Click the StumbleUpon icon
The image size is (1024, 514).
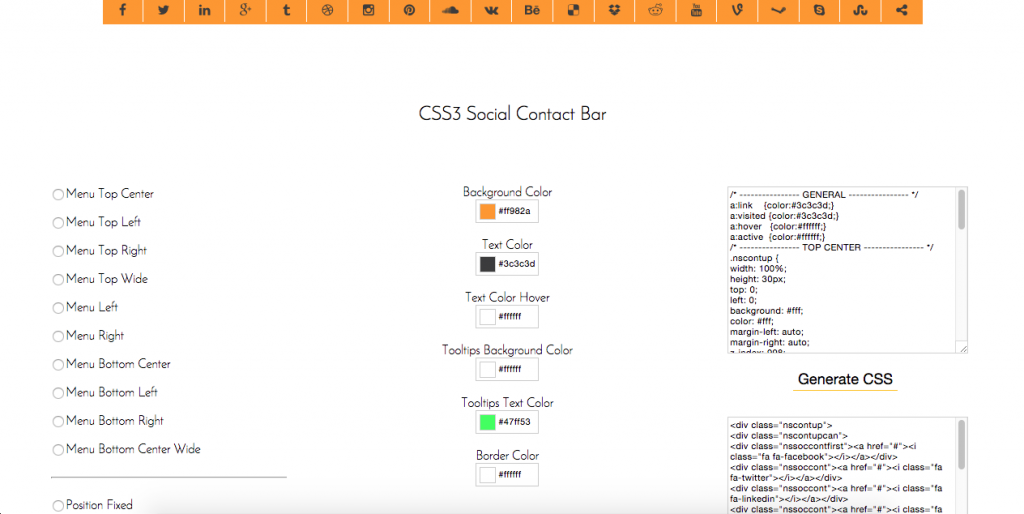[x=860, y=10]
